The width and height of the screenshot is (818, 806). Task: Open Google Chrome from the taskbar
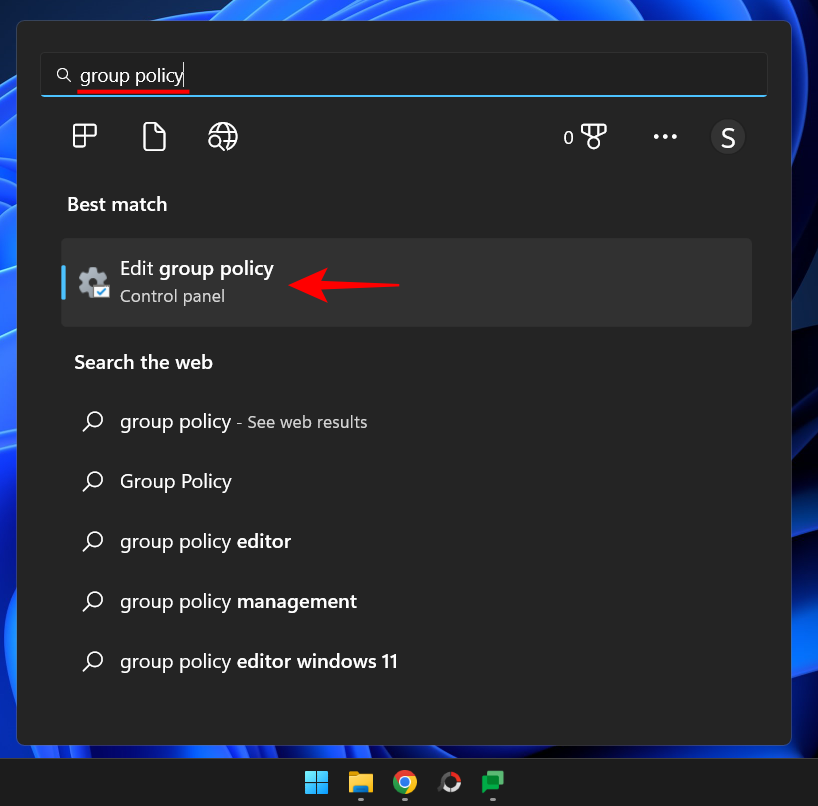[405, 783]
